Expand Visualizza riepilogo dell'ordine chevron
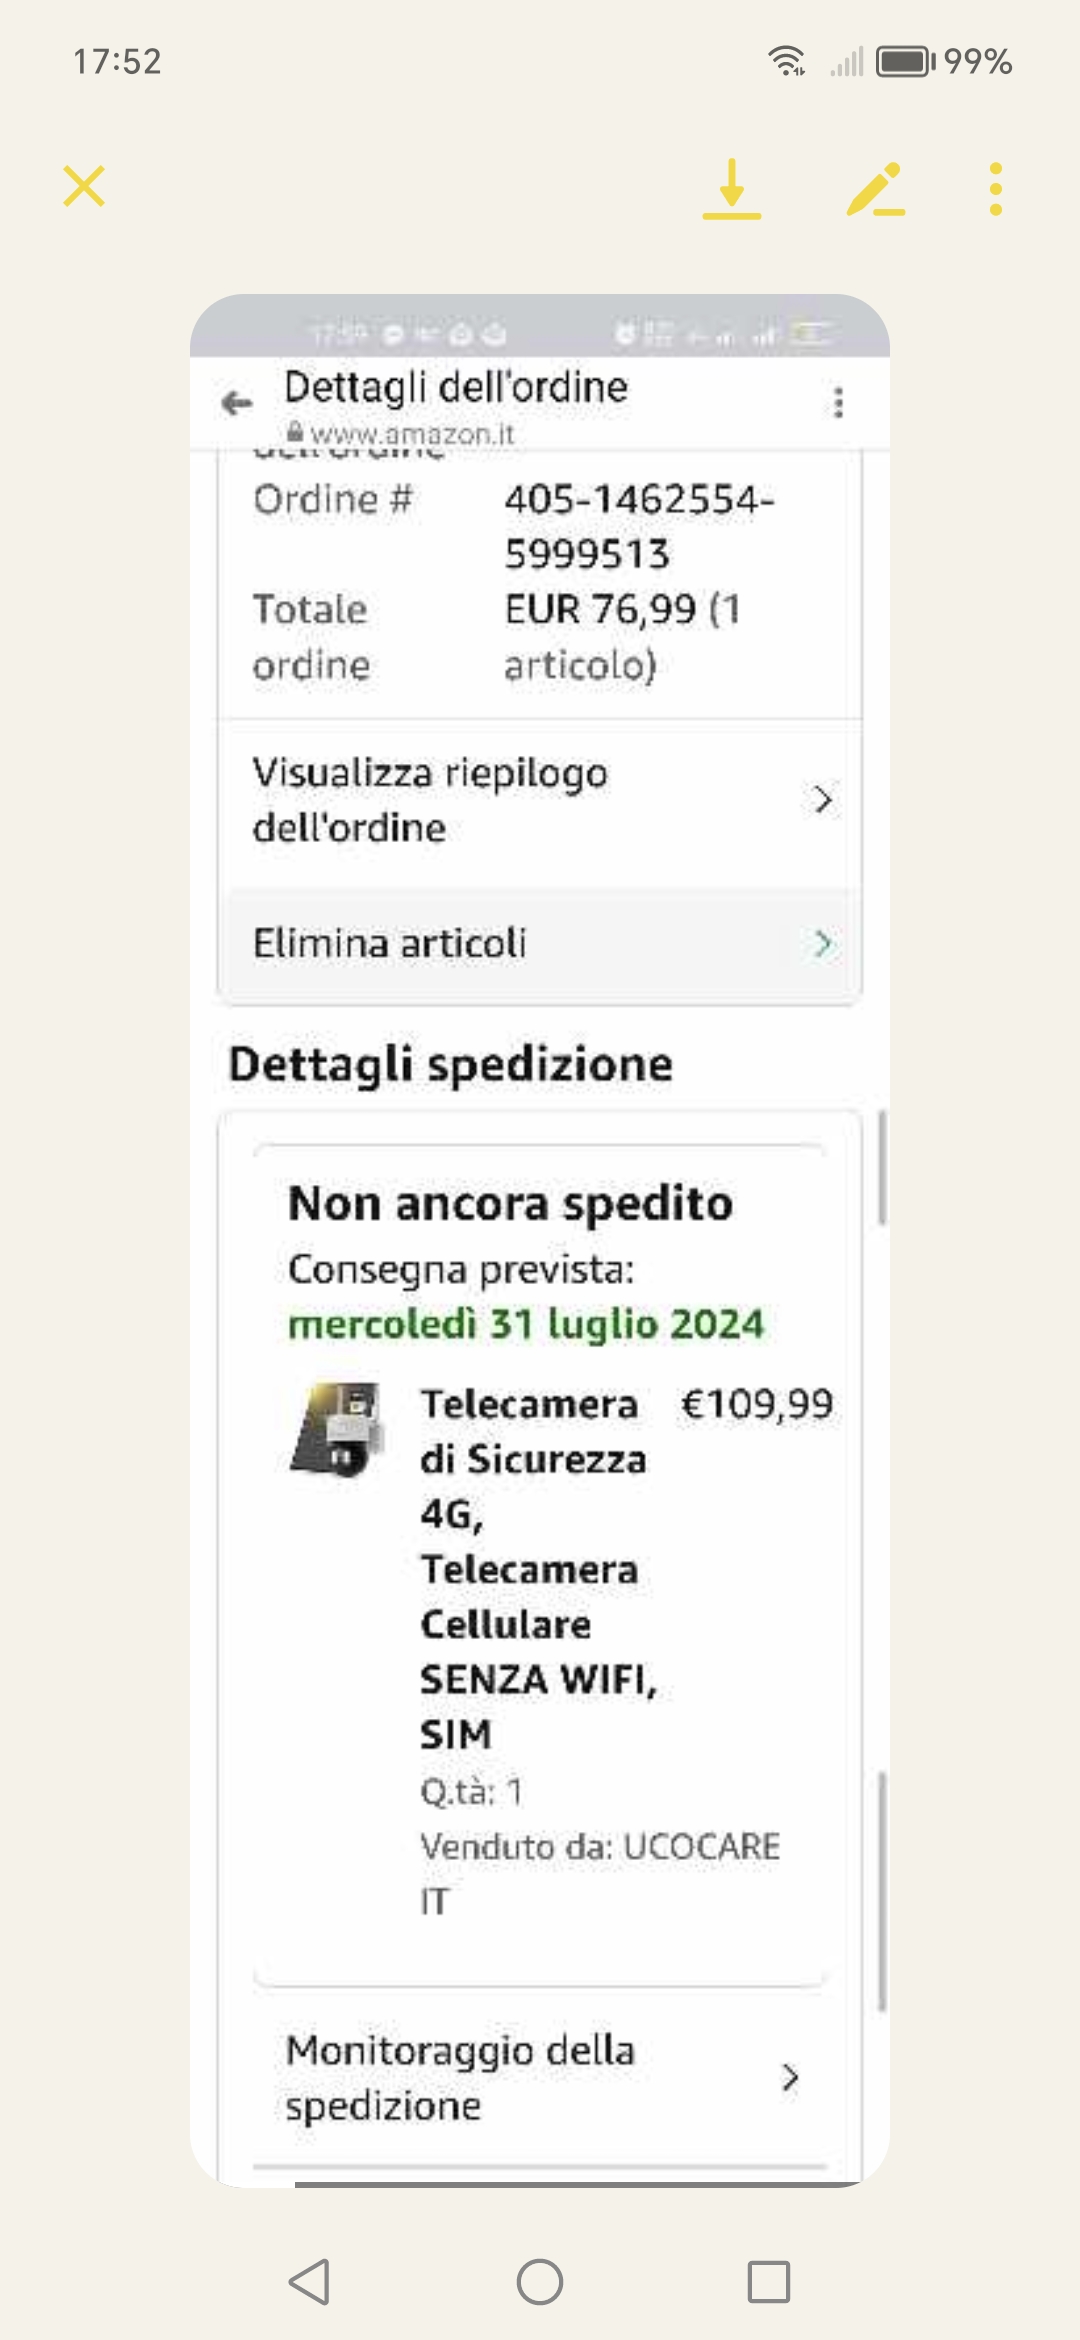 (x=822, y=800)
